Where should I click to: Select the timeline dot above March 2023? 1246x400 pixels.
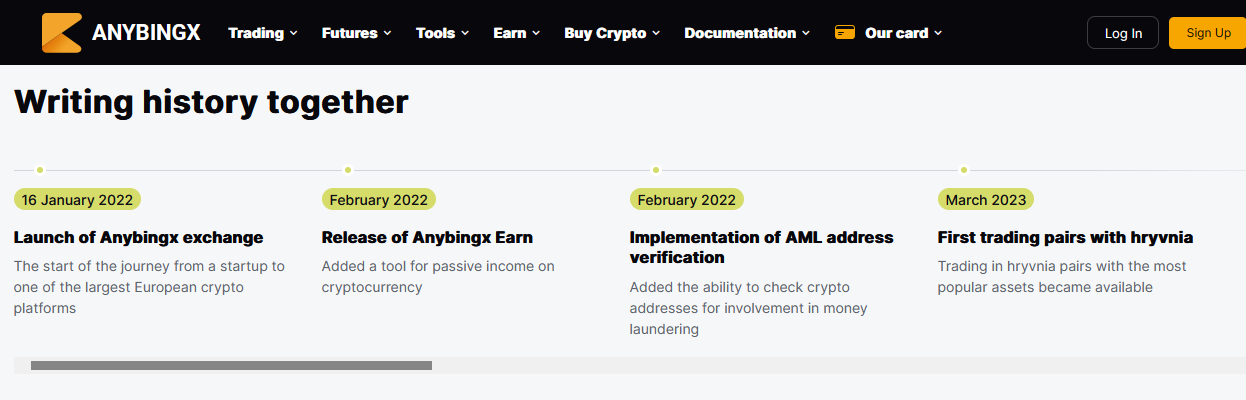(x=964, y=170)
